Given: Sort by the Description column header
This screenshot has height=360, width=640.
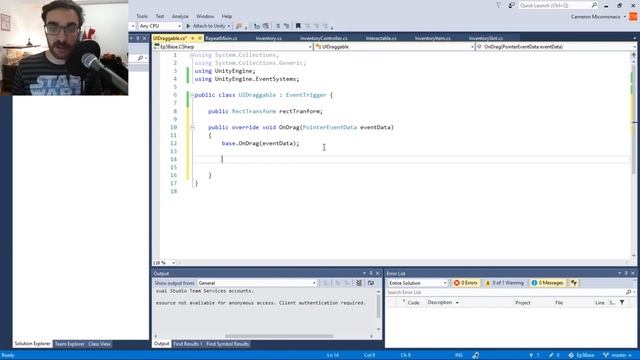Looking at the screenshot, I should coord(440,302).
